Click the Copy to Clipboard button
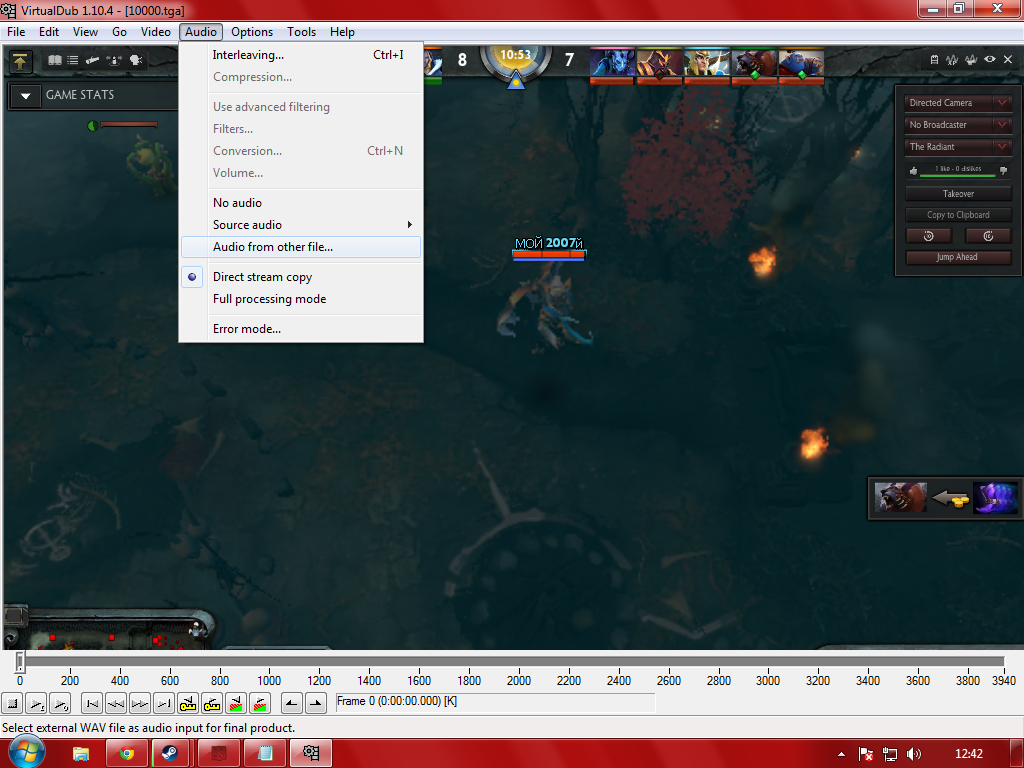Screen dimensions: 1024x768 click(x=958, y=215)
